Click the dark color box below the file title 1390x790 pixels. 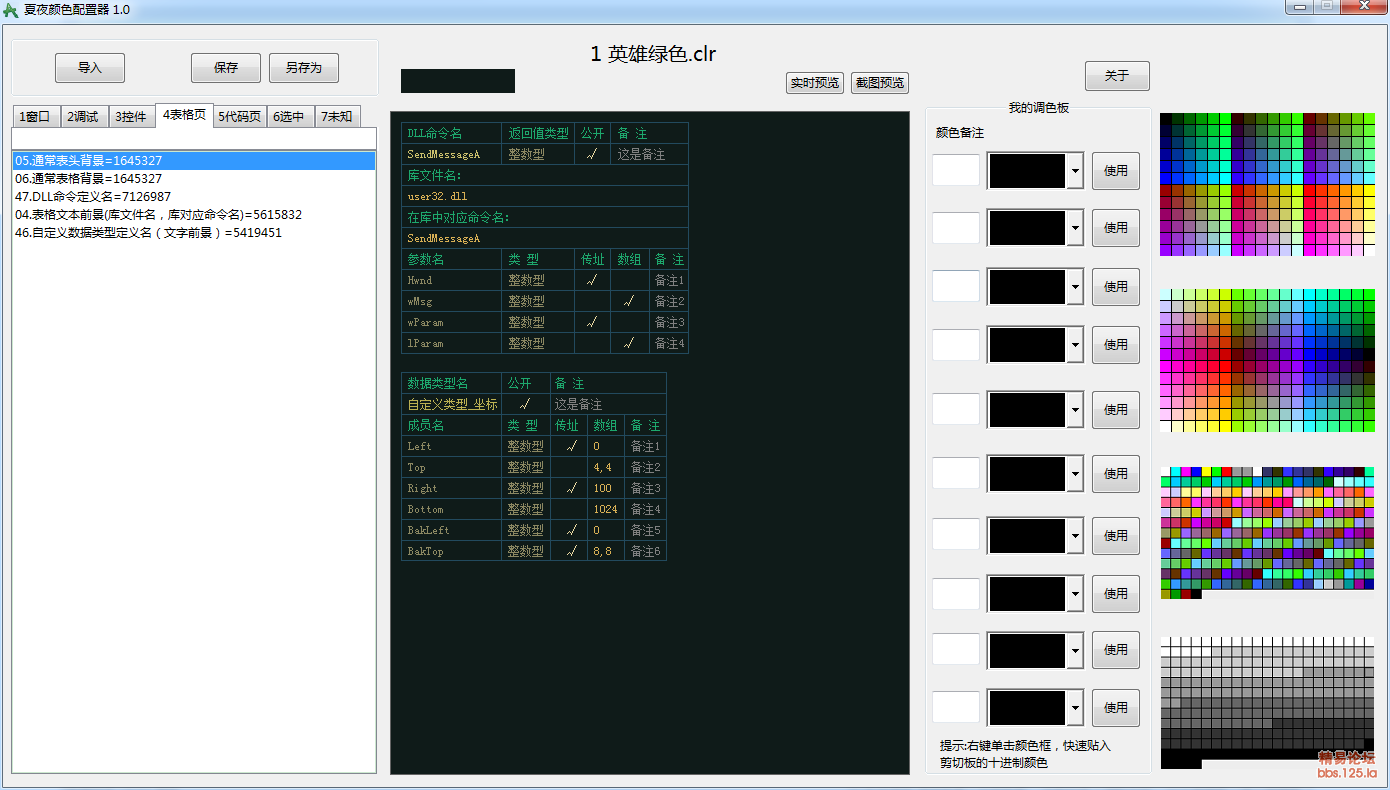[458, 81]
